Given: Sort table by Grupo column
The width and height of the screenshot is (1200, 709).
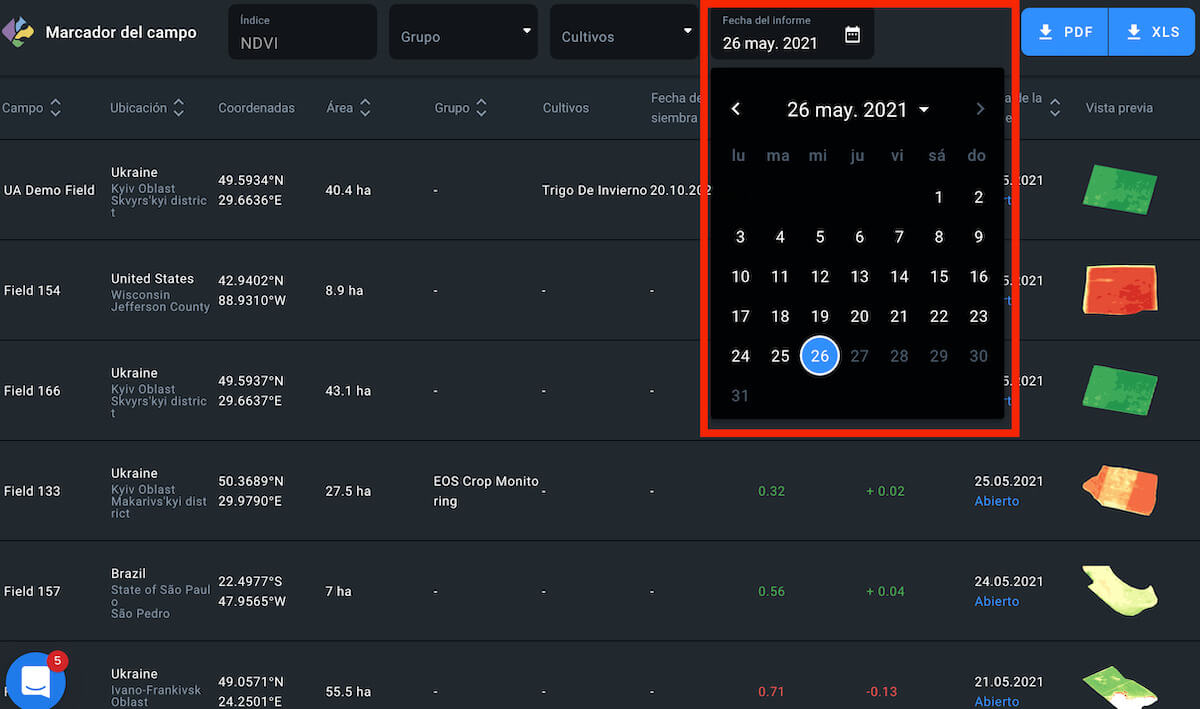Looking at the screenshot, I should [481, 108].
